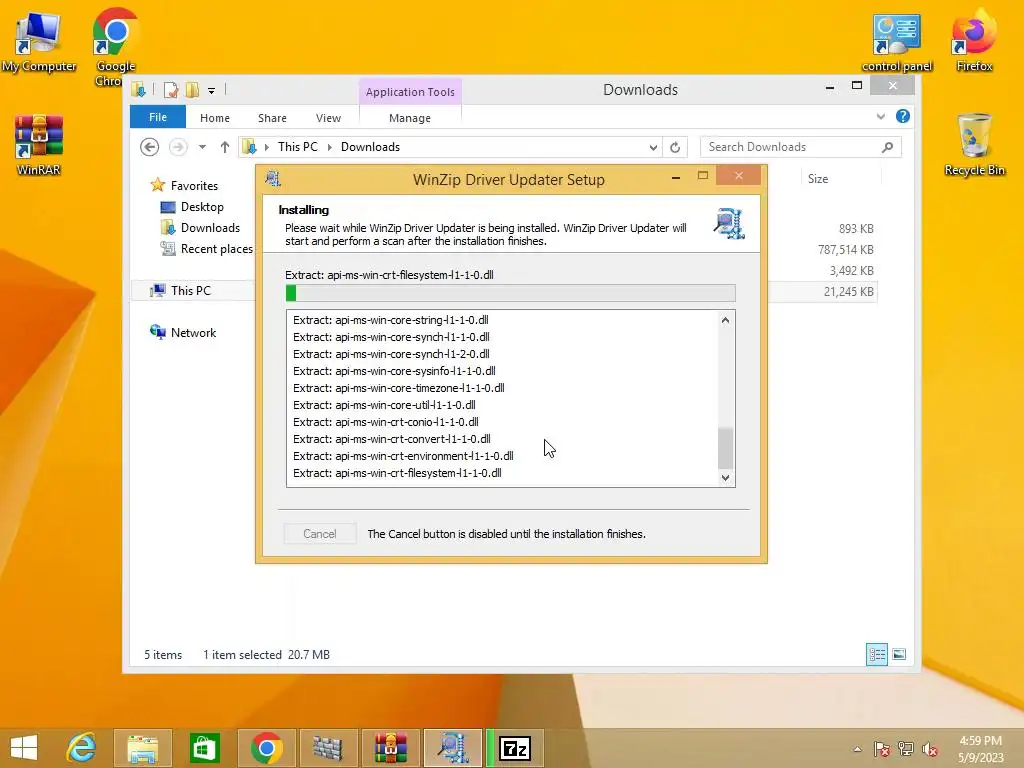Image resolution: width=1024 pixels, height=768 pixels.
Task: Click the log scroll up arrow
Action: click(725, 320)
